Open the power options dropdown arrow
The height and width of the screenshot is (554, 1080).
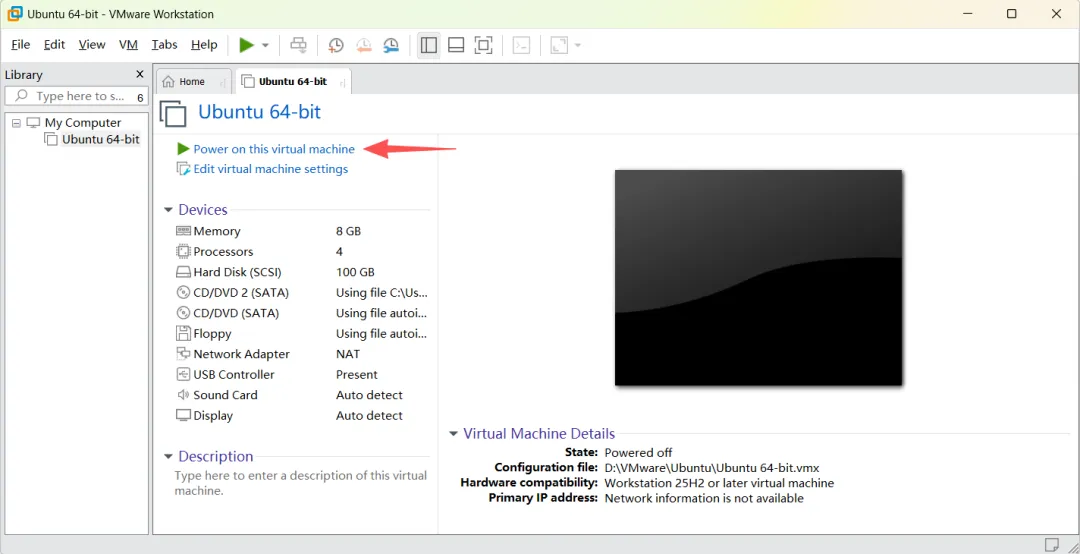click(265, 45)
